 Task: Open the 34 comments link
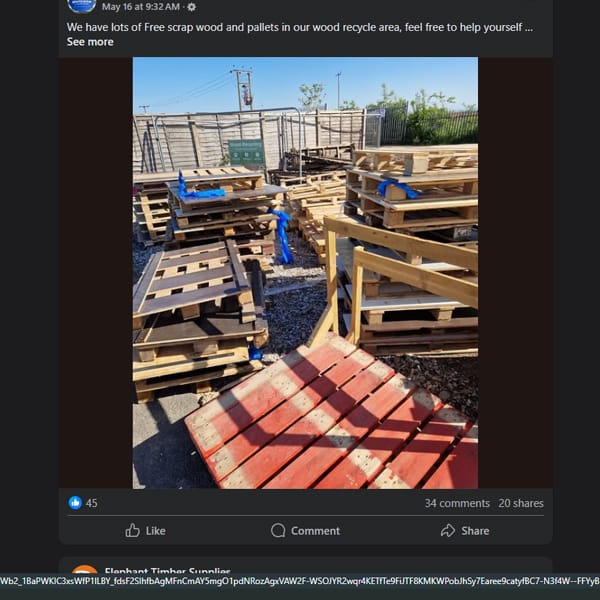(457, 503)
